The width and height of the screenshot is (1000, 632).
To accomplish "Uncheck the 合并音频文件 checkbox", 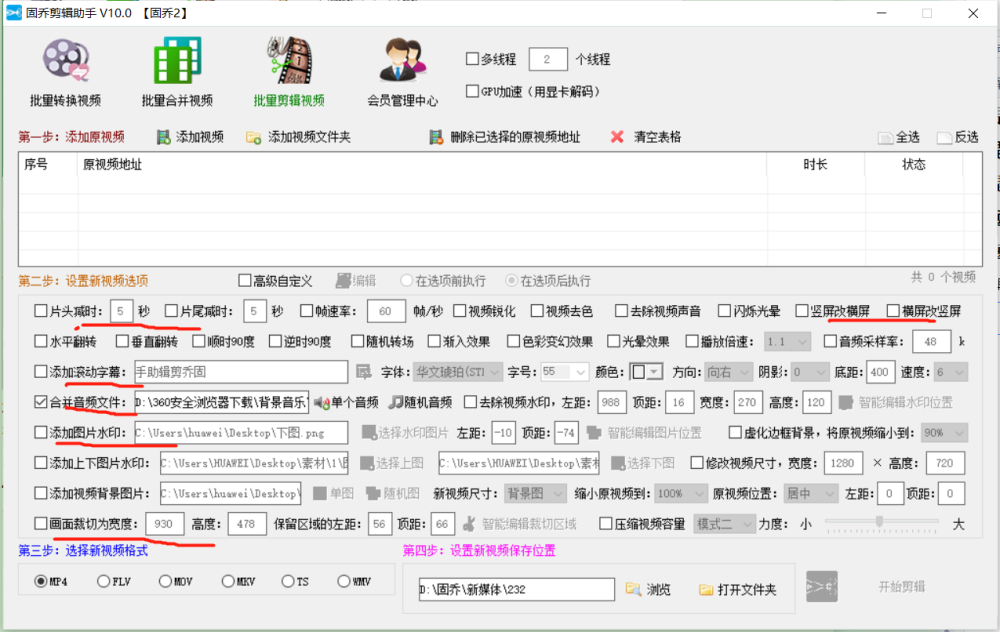I will point(41,402).
